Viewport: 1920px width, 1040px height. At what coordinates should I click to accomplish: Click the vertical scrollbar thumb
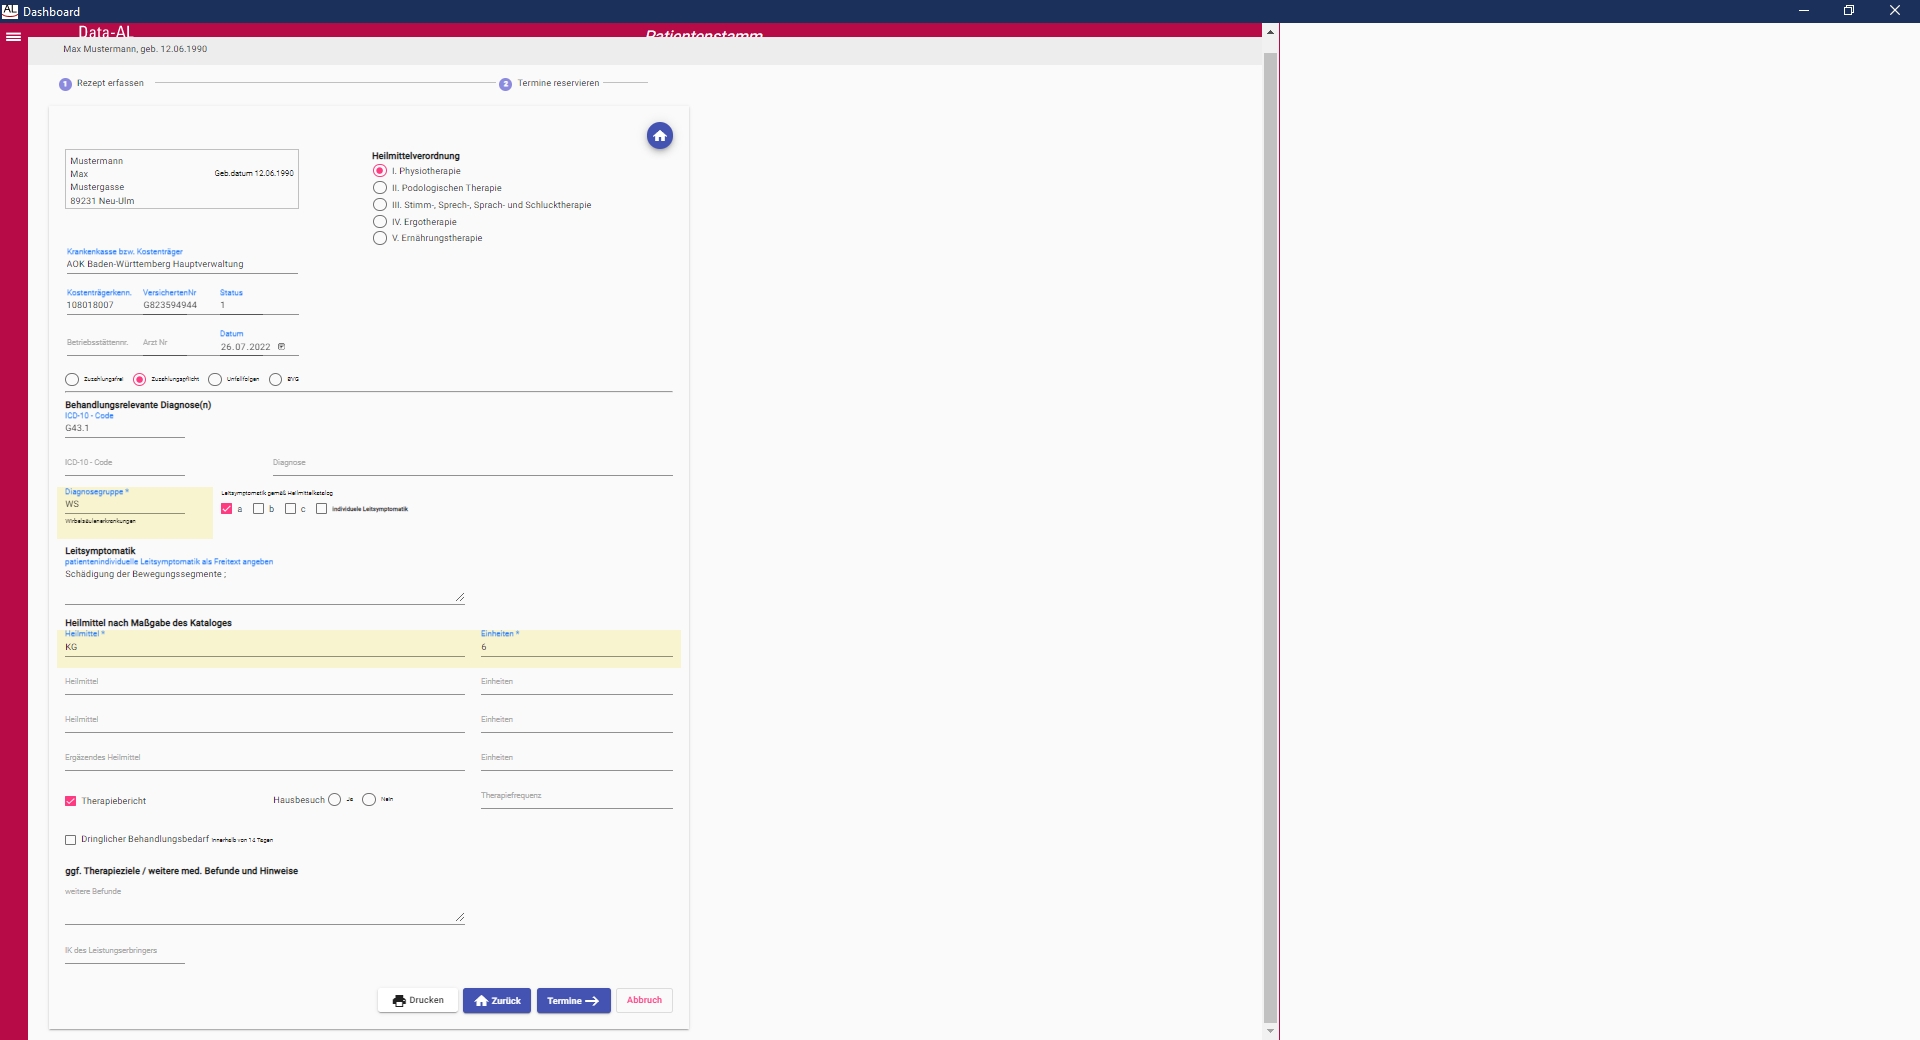pos(1270,538)
